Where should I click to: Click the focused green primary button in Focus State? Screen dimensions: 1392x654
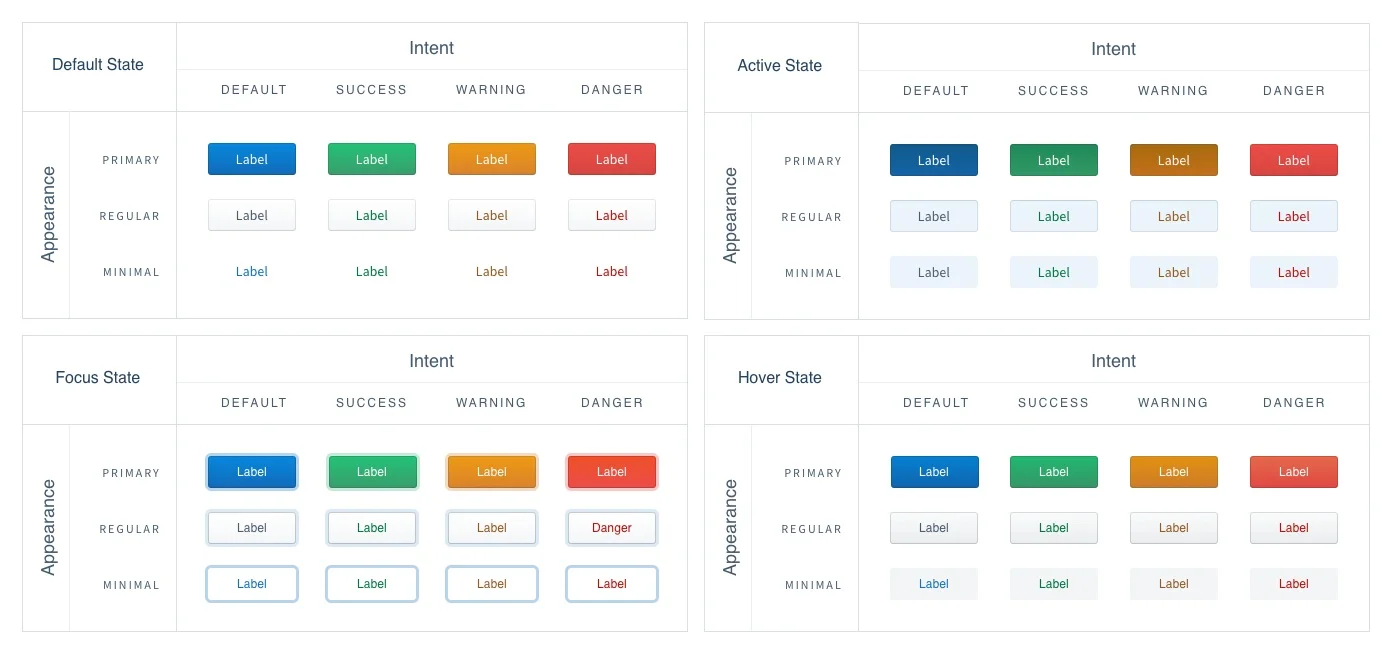point(372,472)
